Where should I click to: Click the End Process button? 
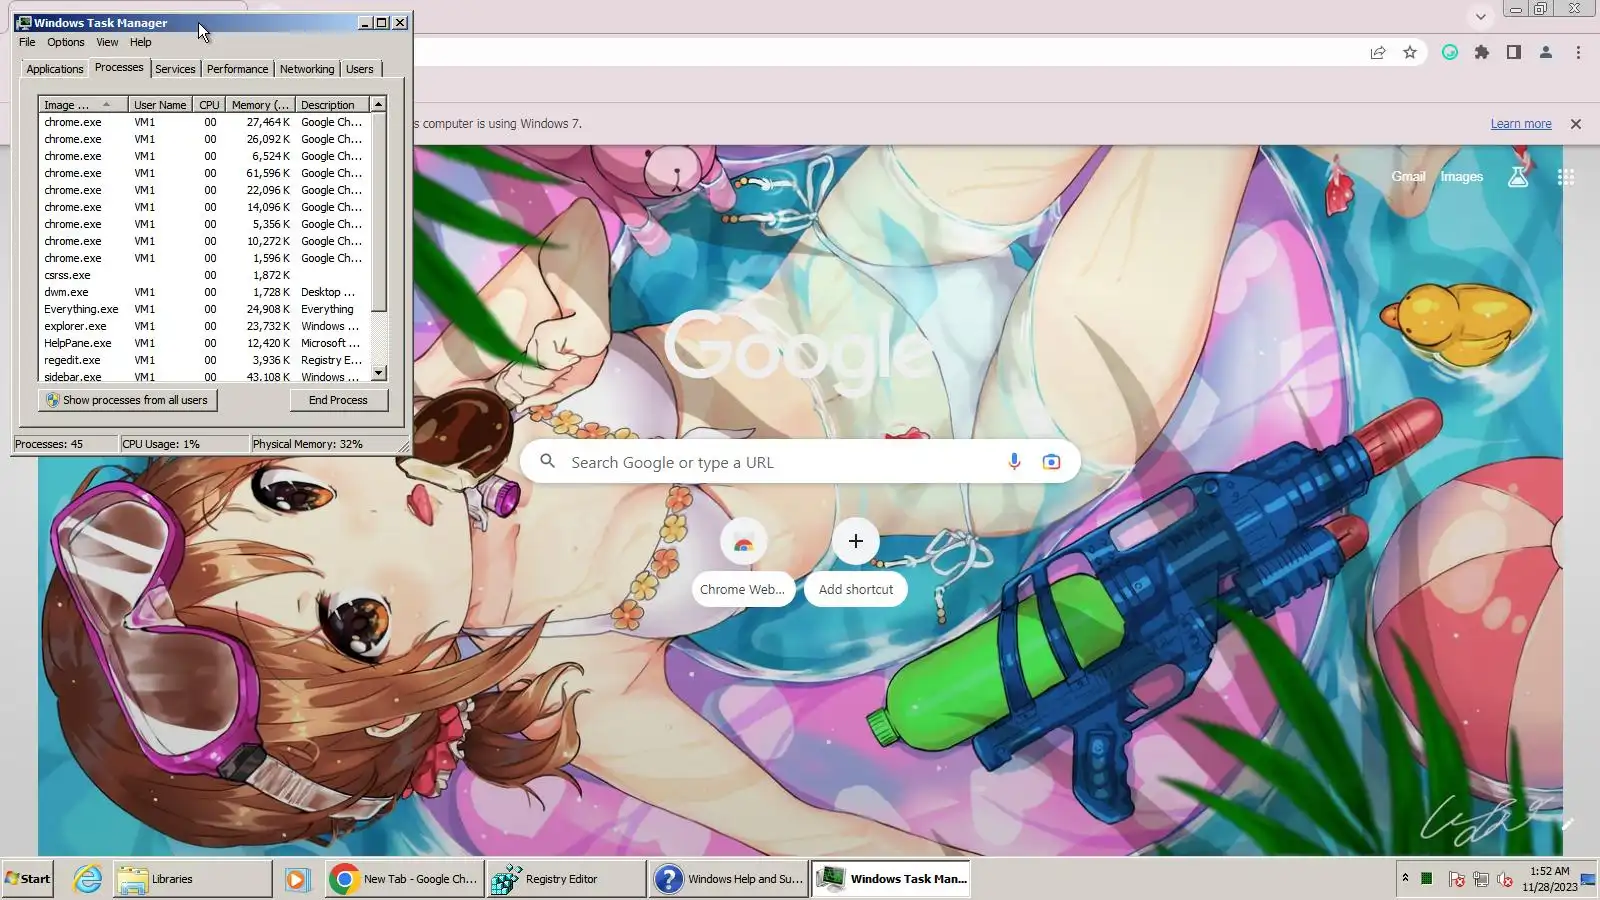click(x=338, y=400)
